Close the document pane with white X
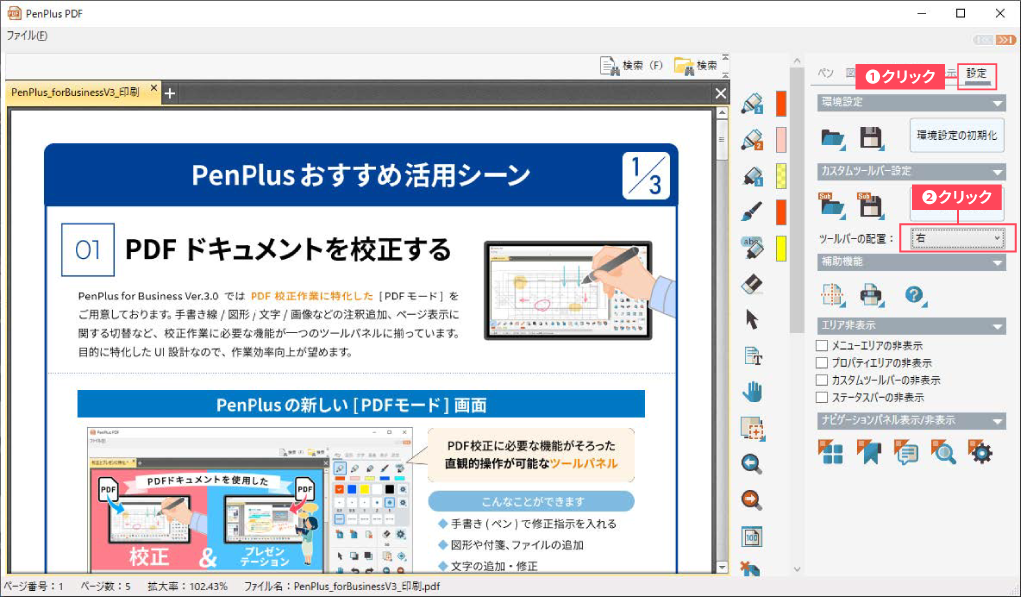The height and width of the screenshot is (597, 1021). pos(720,94)
